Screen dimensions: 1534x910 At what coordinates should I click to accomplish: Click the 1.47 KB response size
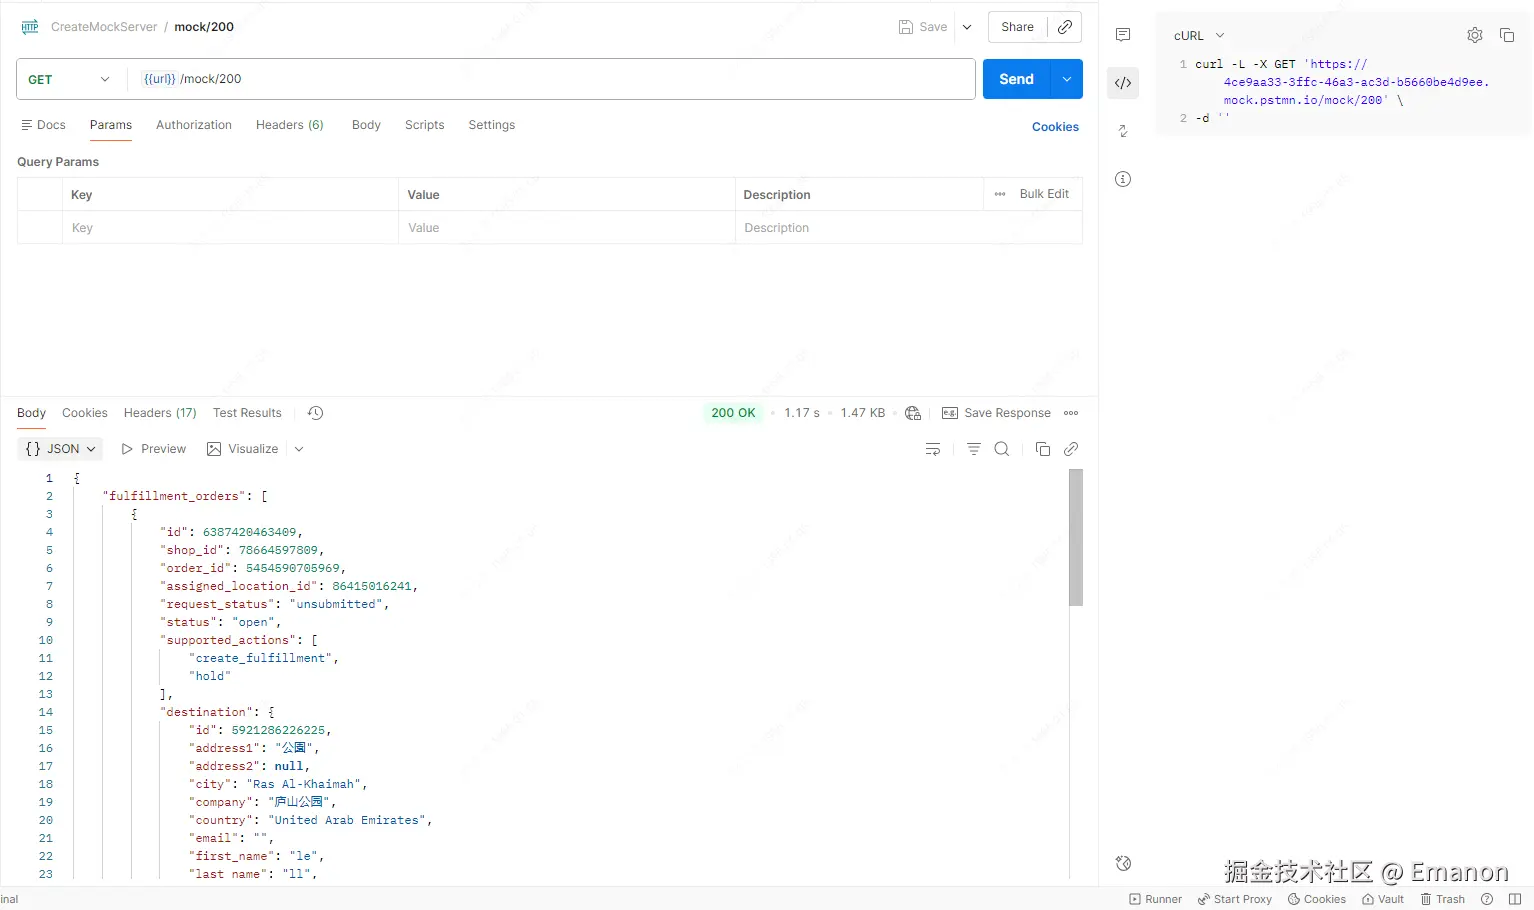point(863,413)
